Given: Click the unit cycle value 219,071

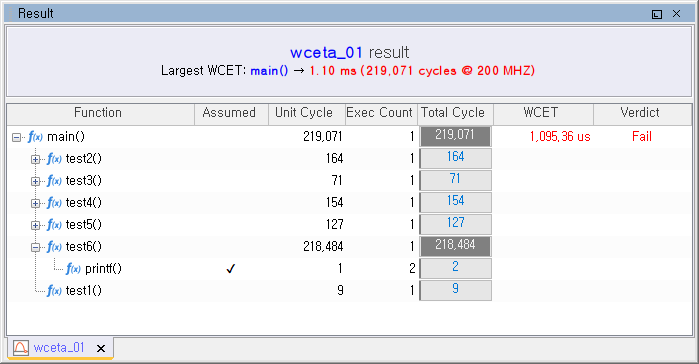Looking at the screenshot, I should pos(323,137).
